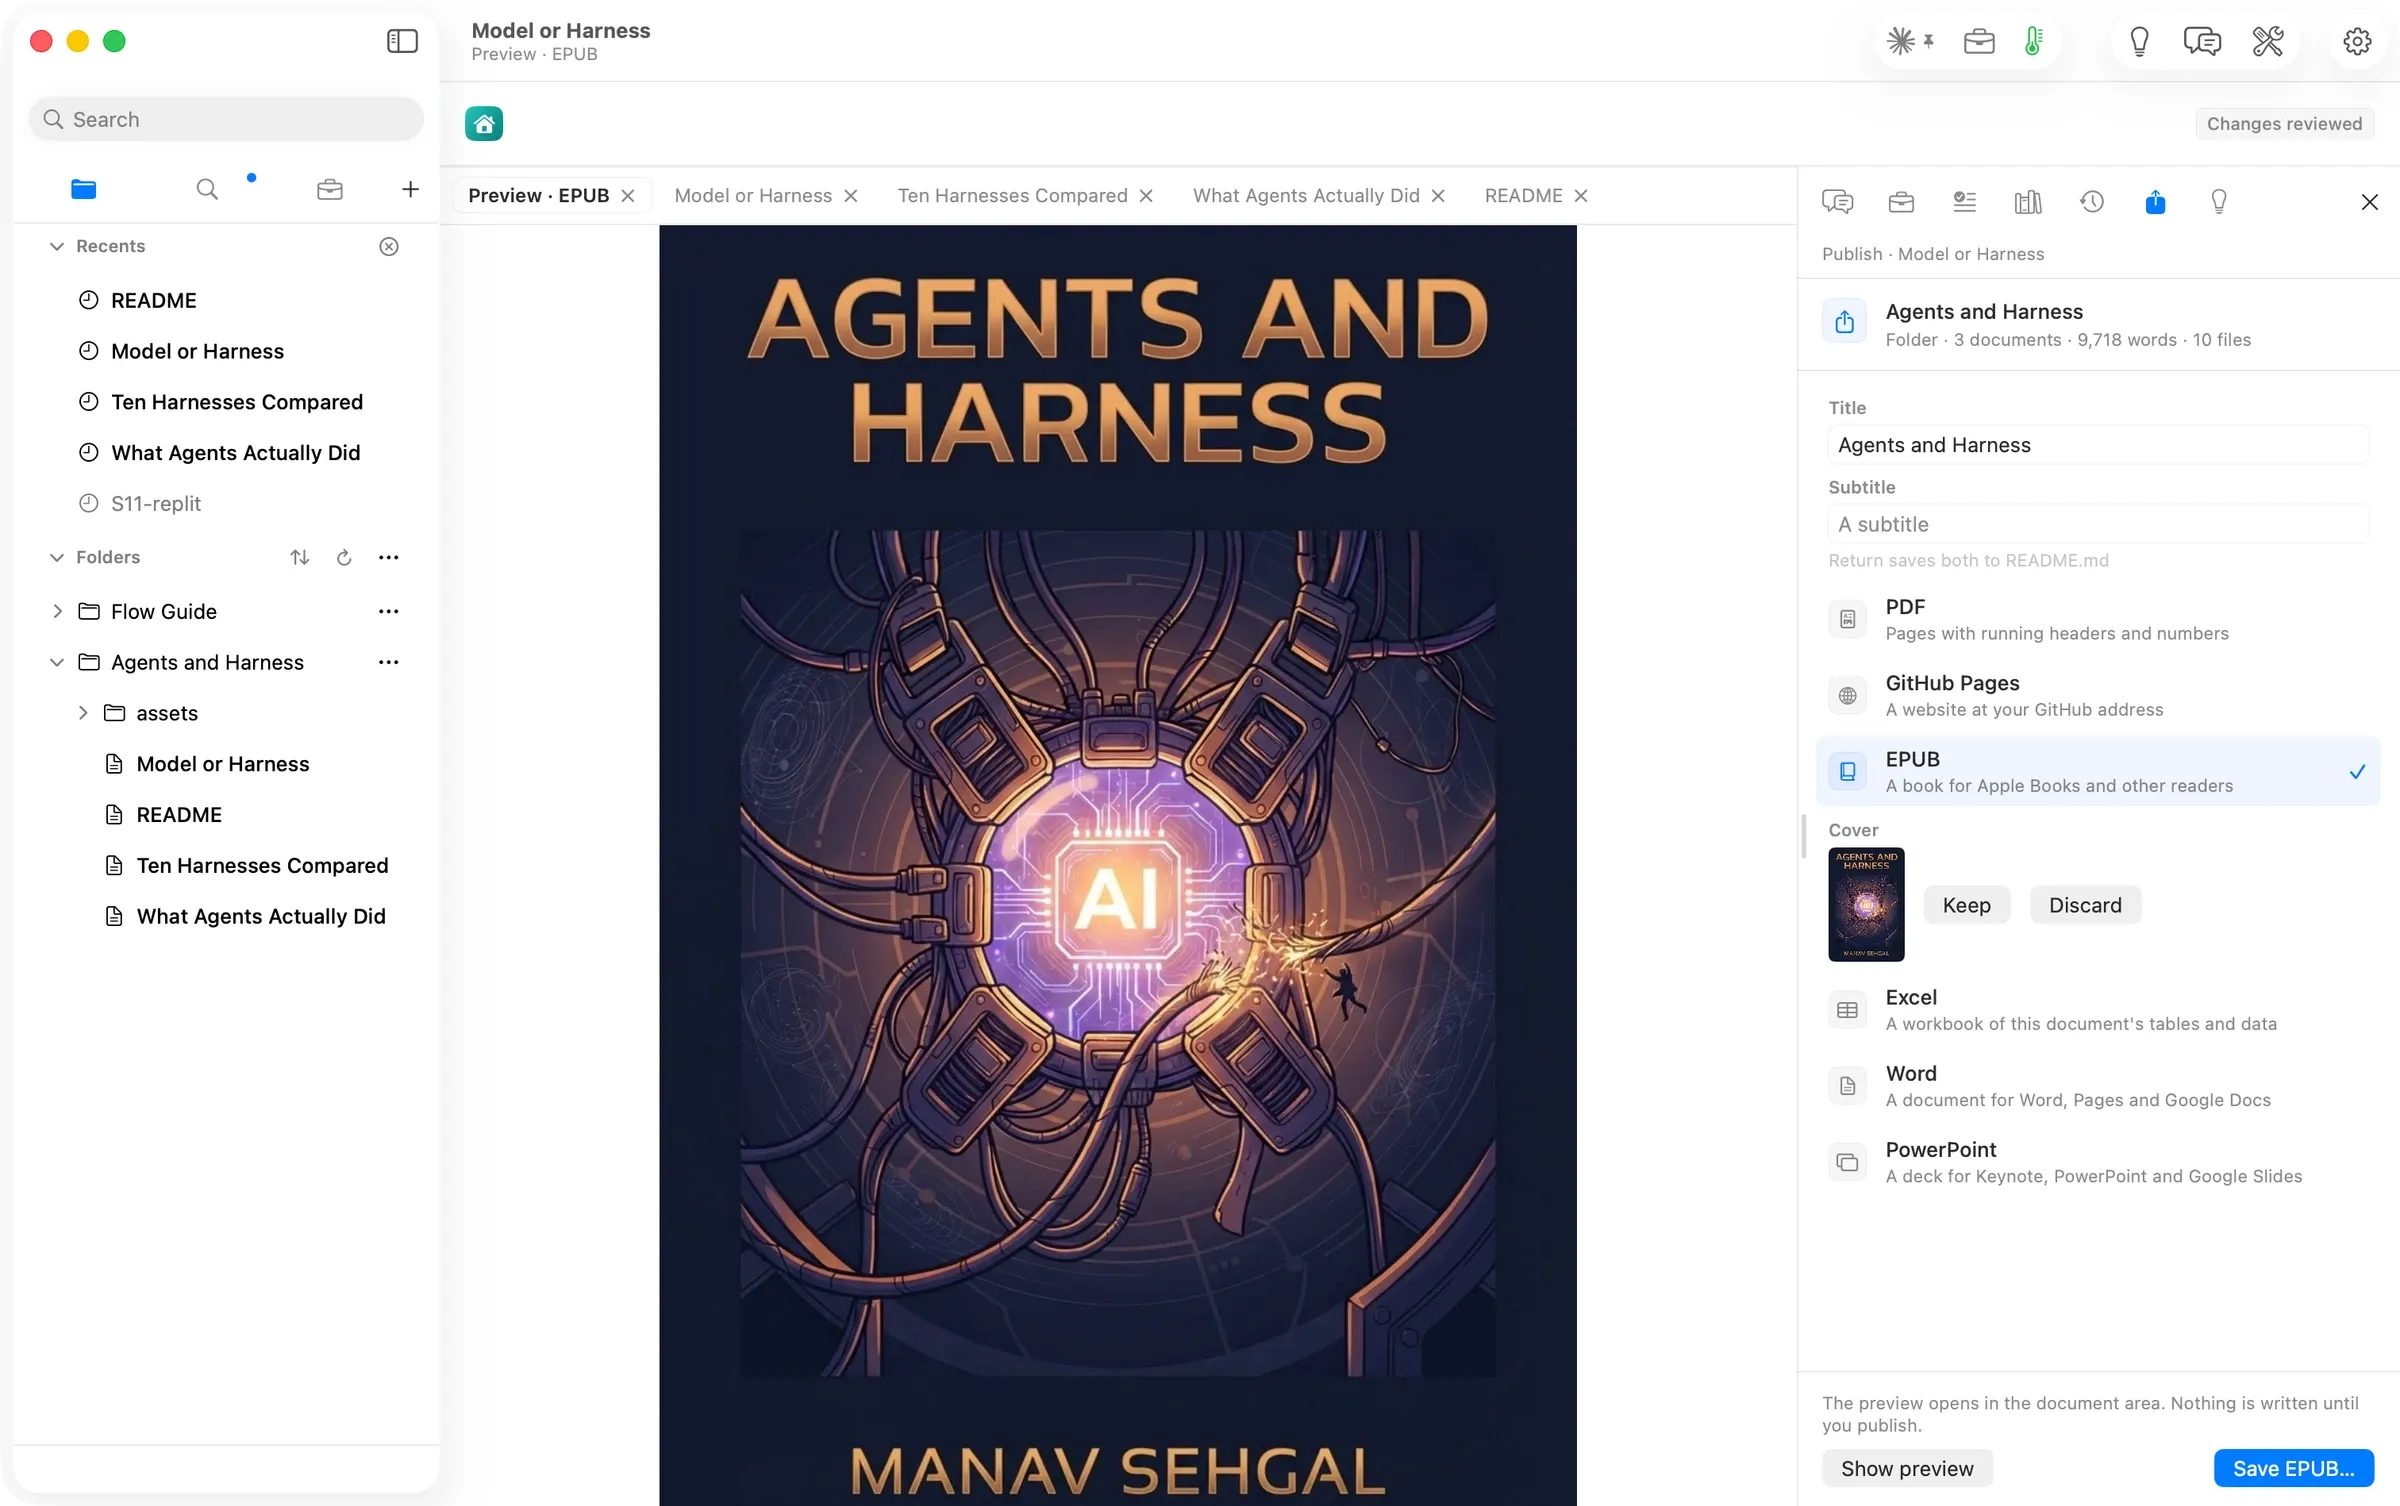The height and width of the screenshot is (1506, 2400).
Task: Switch to the What Agents Actually Did tab
Action: [1306, 196]
